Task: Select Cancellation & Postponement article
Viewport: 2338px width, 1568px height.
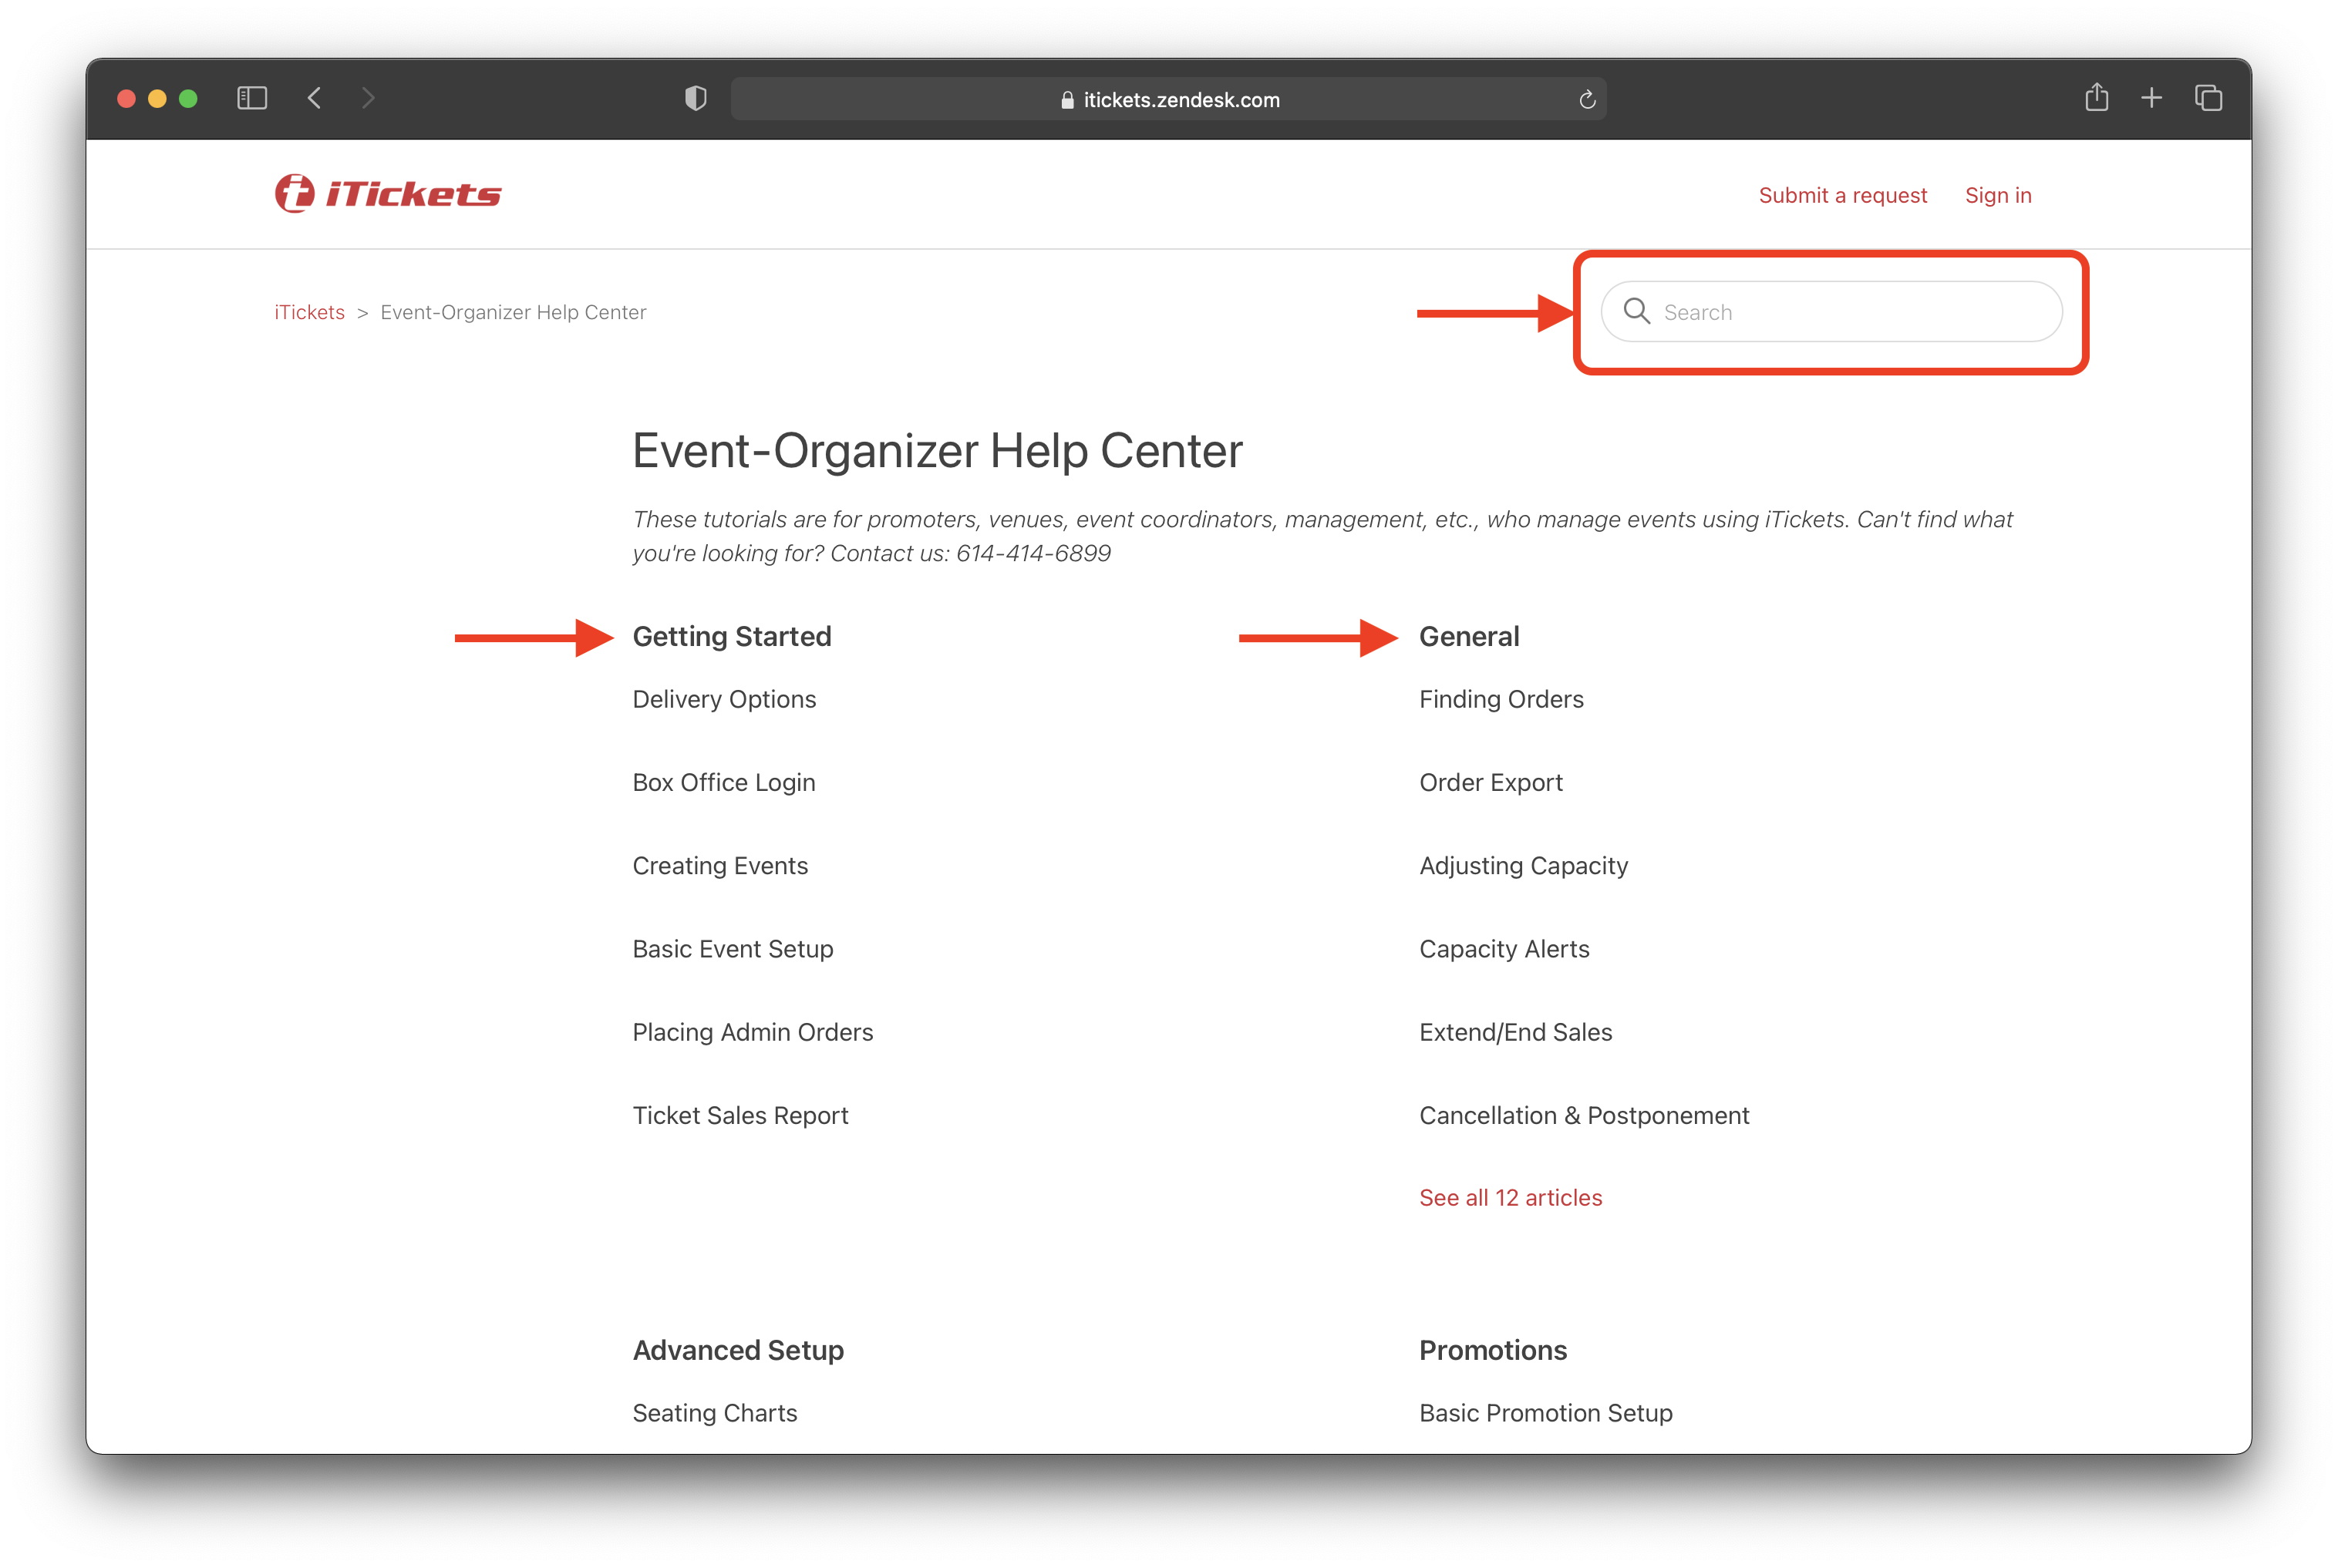Action: click(1584, 1115)
